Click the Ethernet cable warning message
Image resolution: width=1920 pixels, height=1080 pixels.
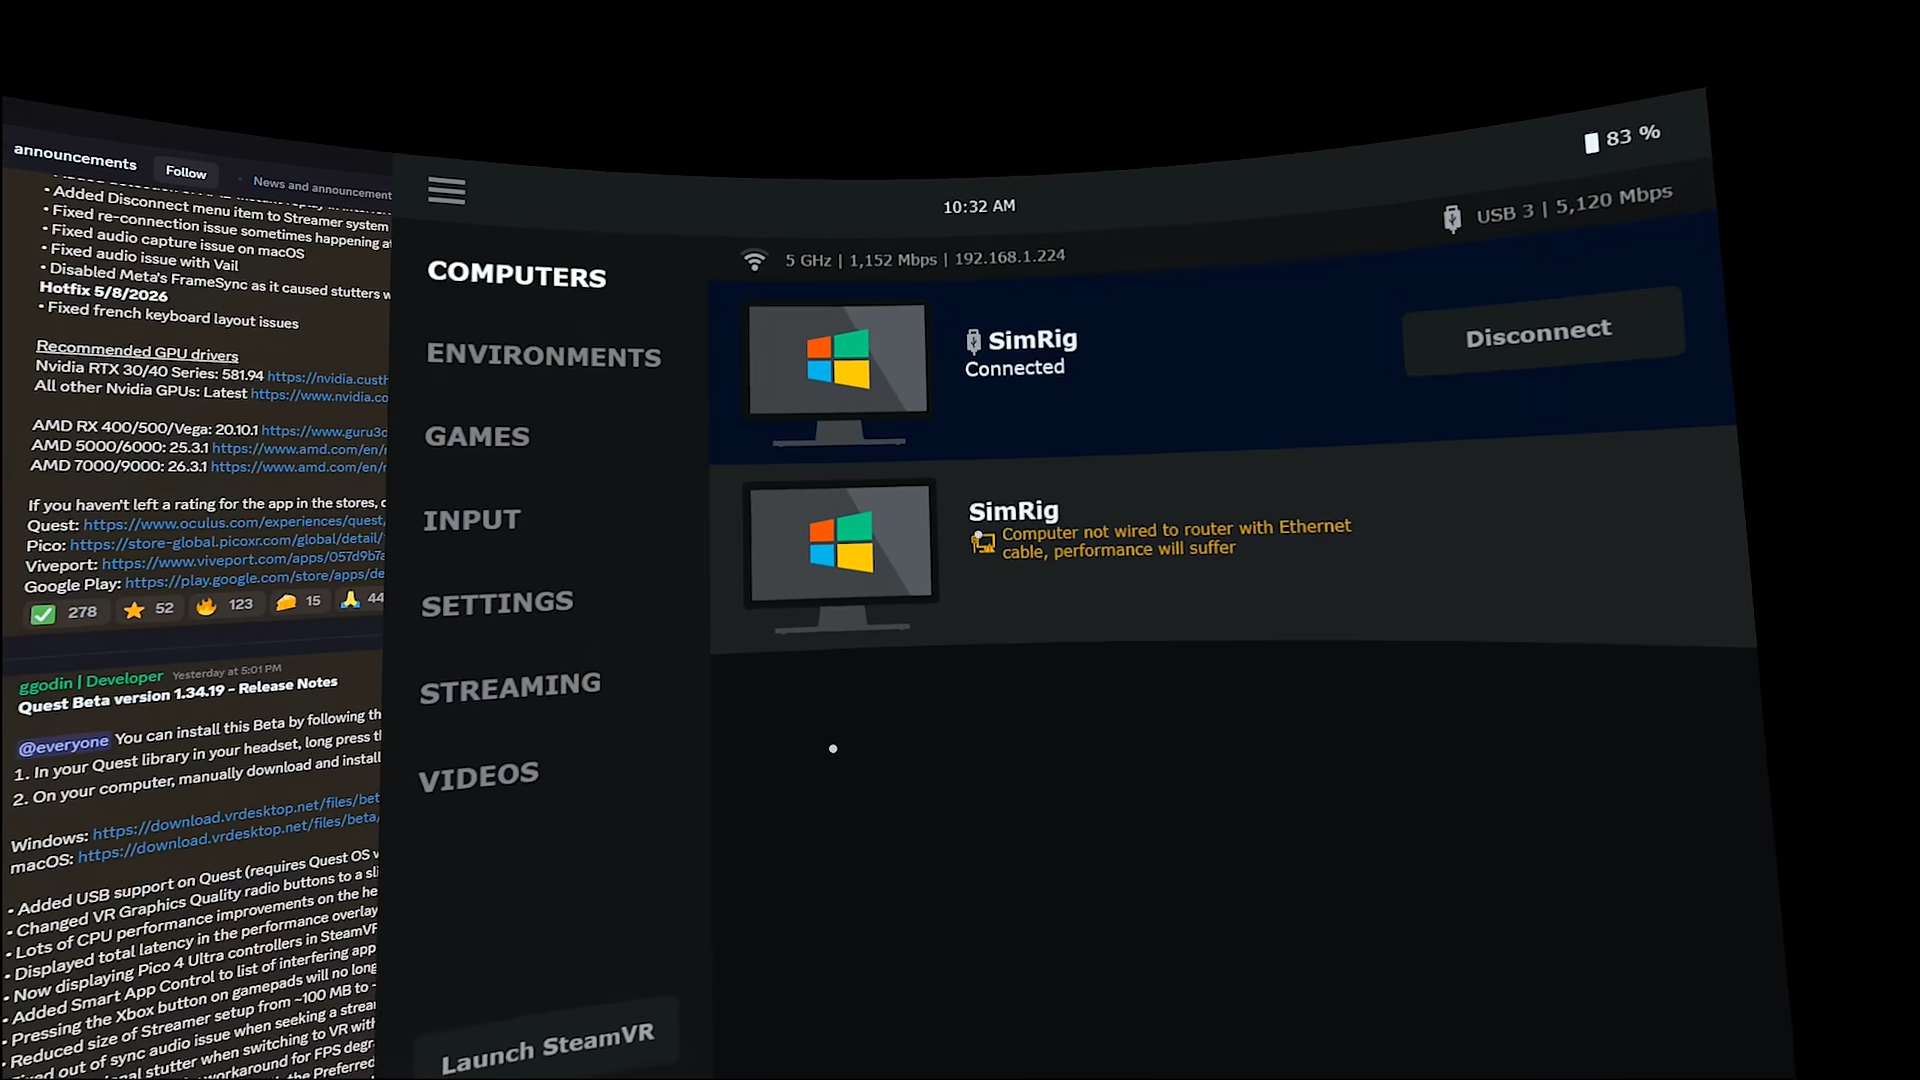[x=1176, y=538]
